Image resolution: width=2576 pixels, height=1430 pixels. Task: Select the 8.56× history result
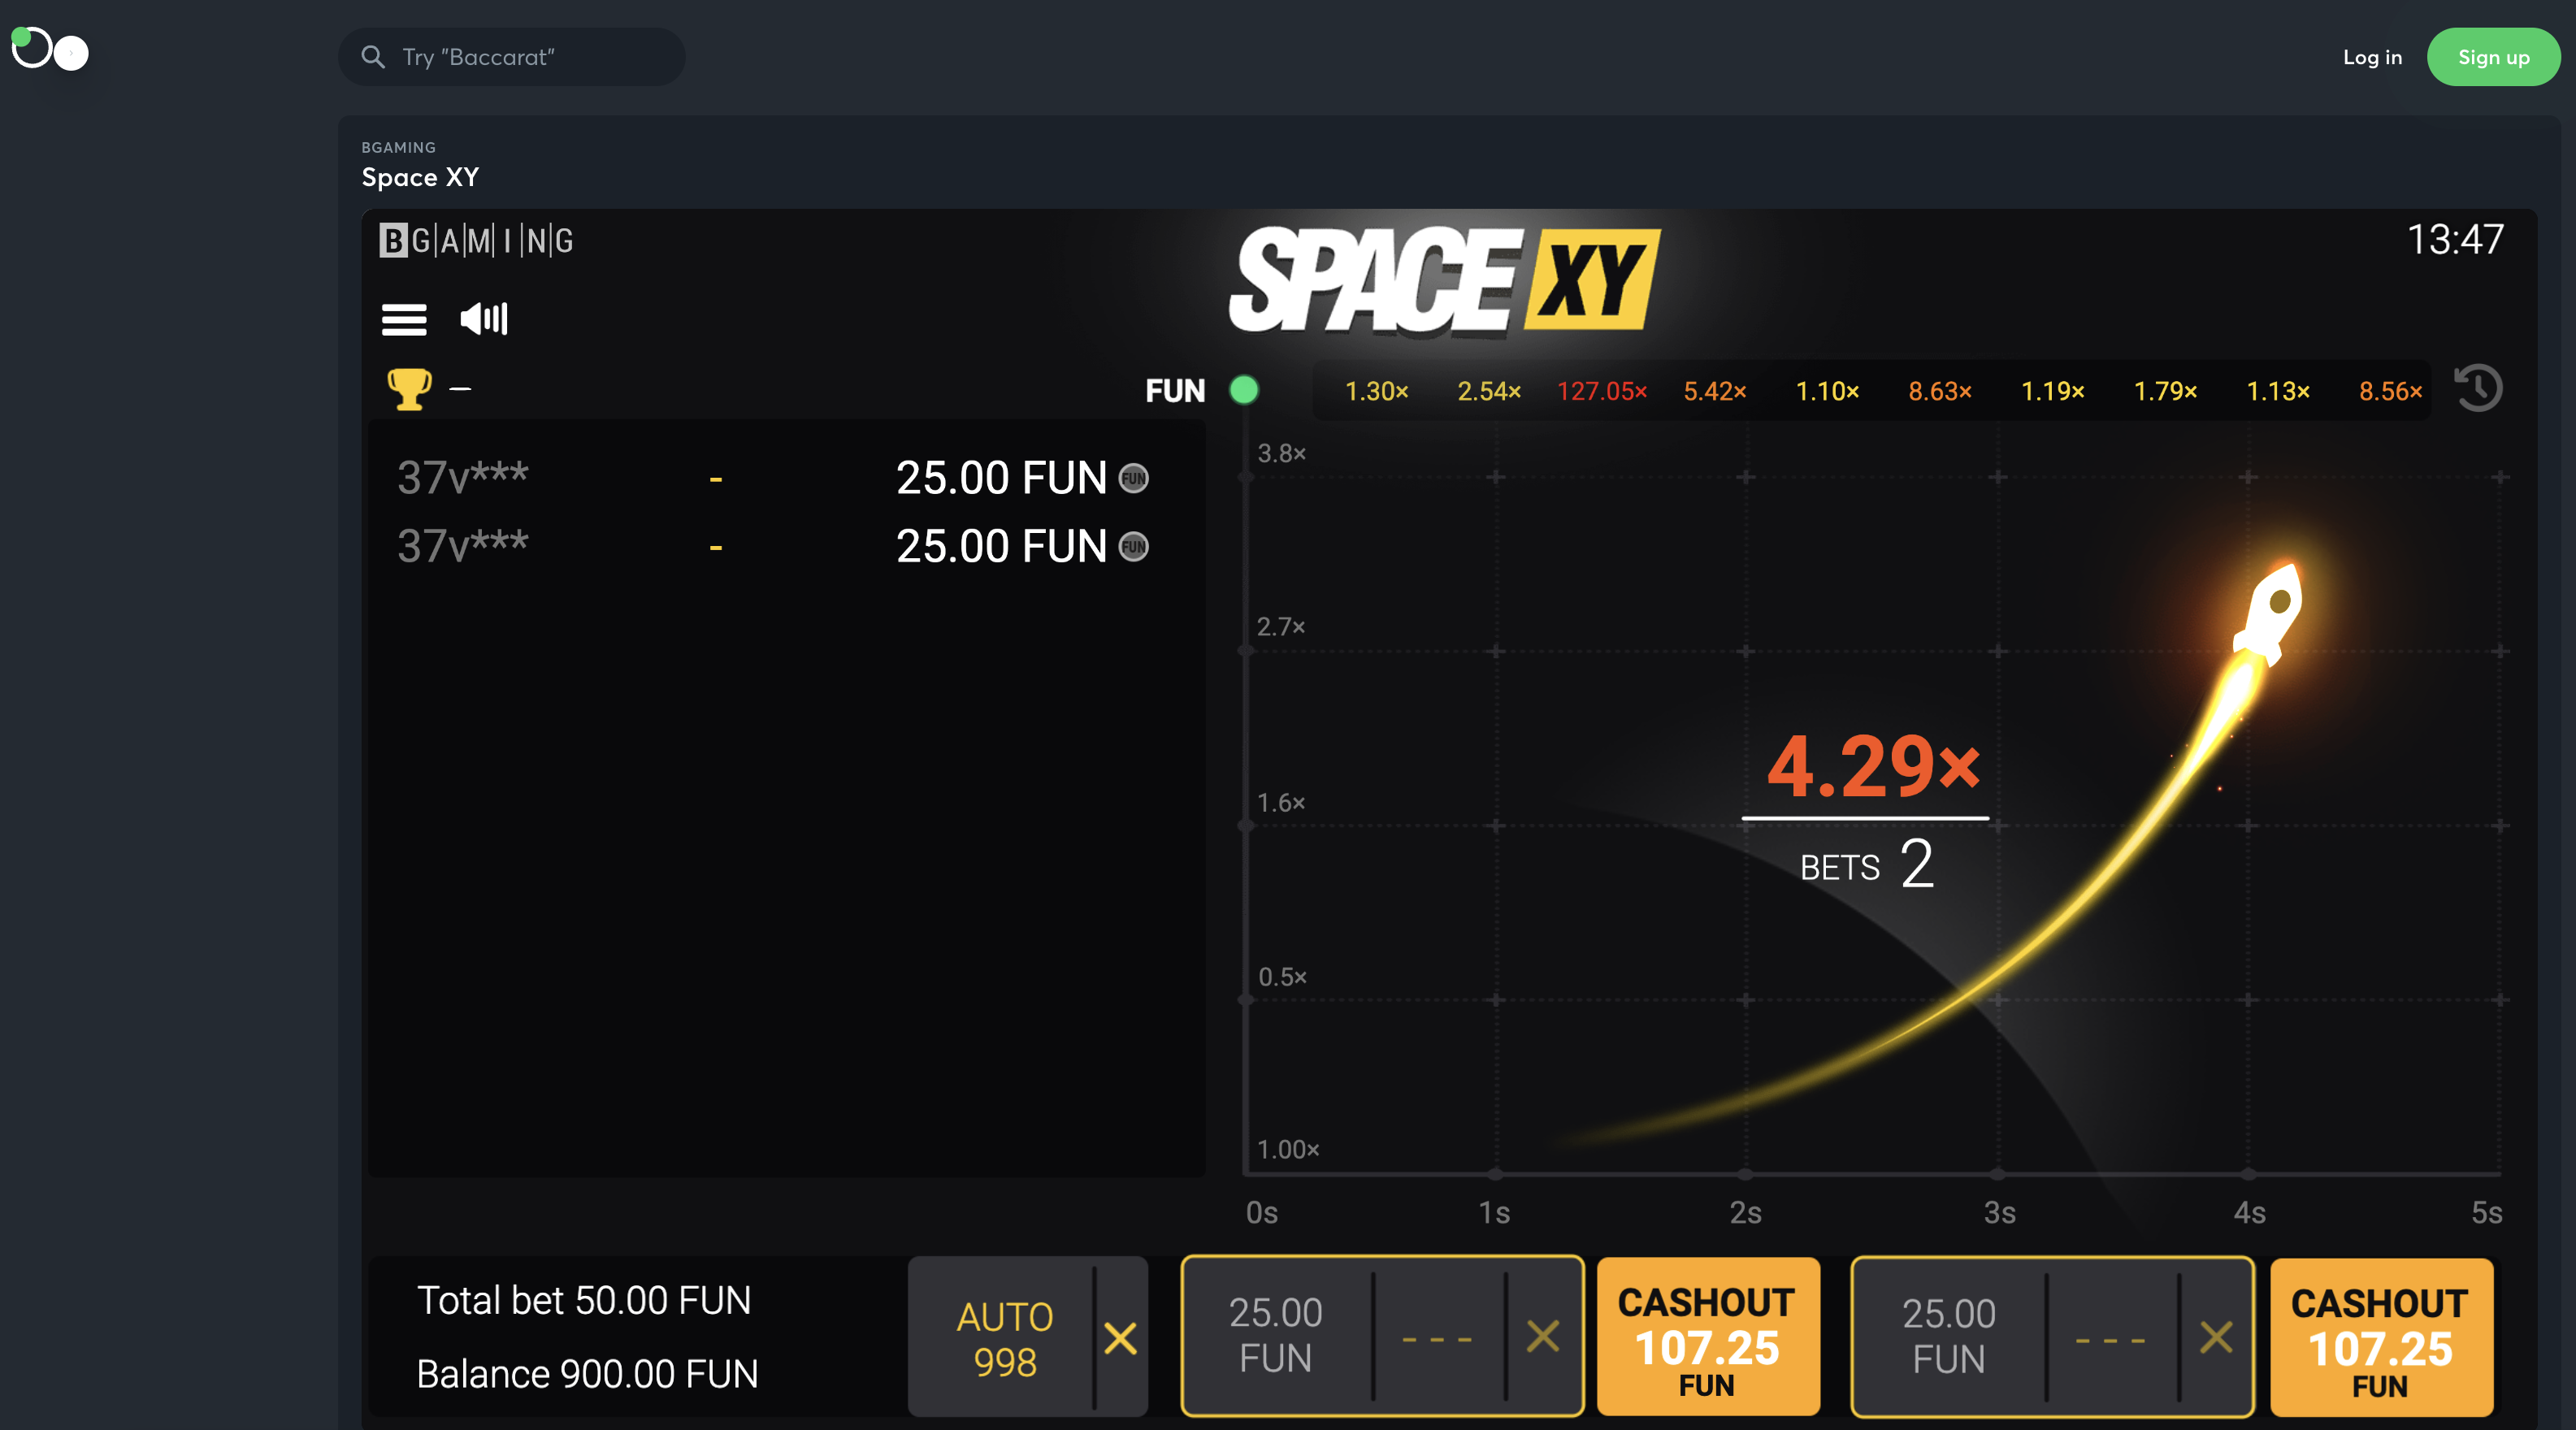pyautogui.click(x=2390, y=391)
